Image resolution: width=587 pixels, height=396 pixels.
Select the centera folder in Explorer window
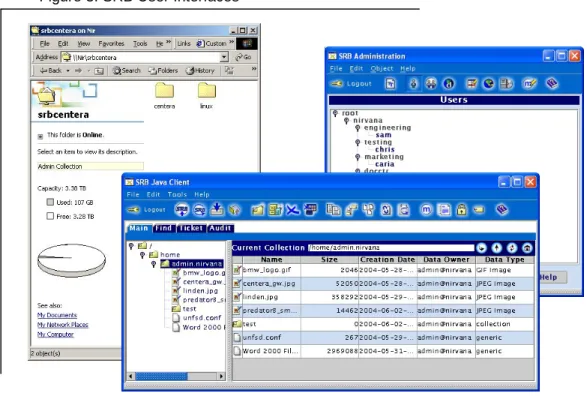point(164,96)
